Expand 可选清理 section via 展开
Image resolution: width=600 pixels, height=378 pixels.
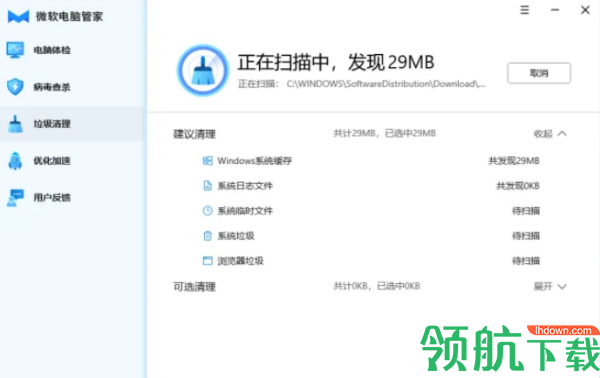pyautogui.click(x=543, y=286)
